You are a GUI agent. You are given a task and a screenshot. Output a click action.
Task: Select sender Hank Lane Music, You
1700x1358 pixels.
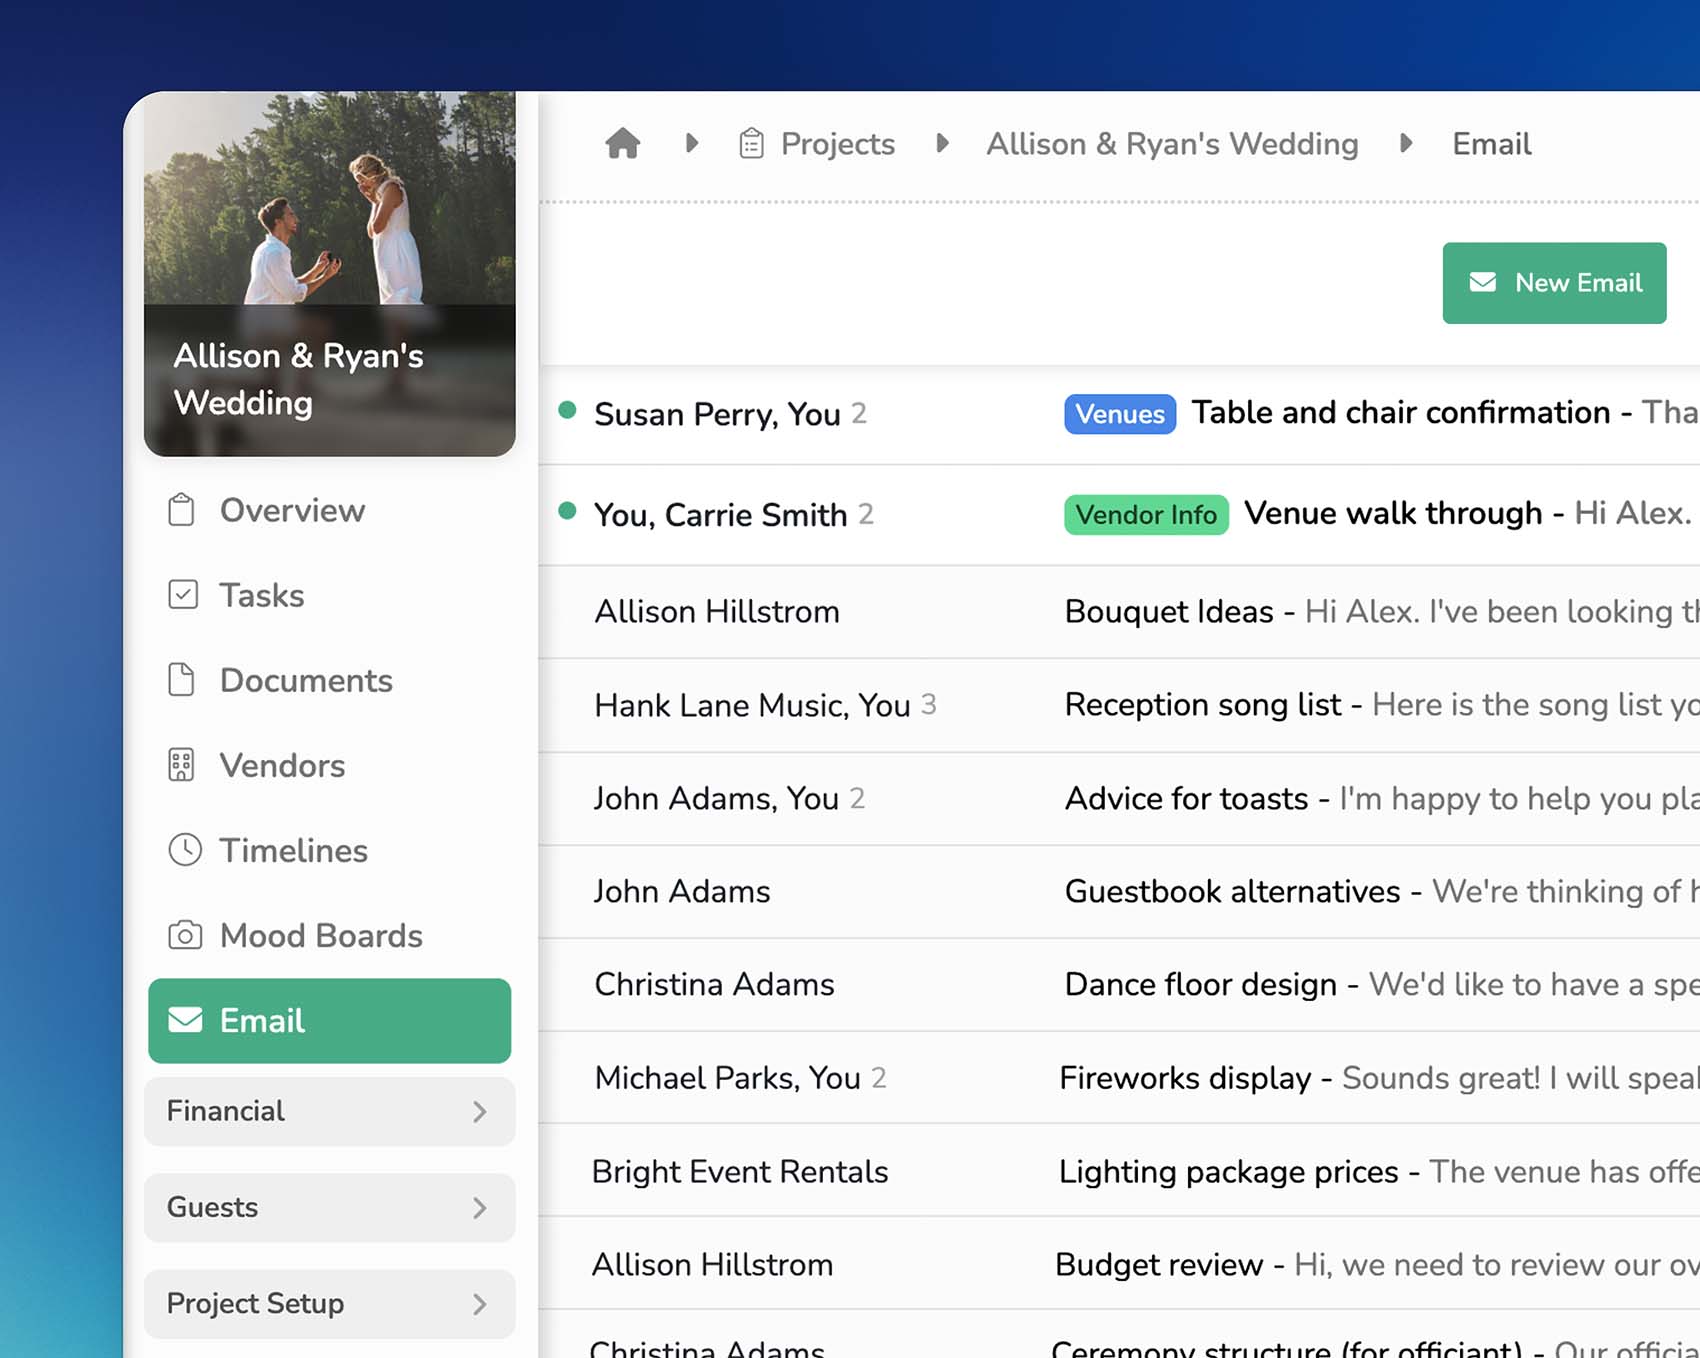(752, 705)
